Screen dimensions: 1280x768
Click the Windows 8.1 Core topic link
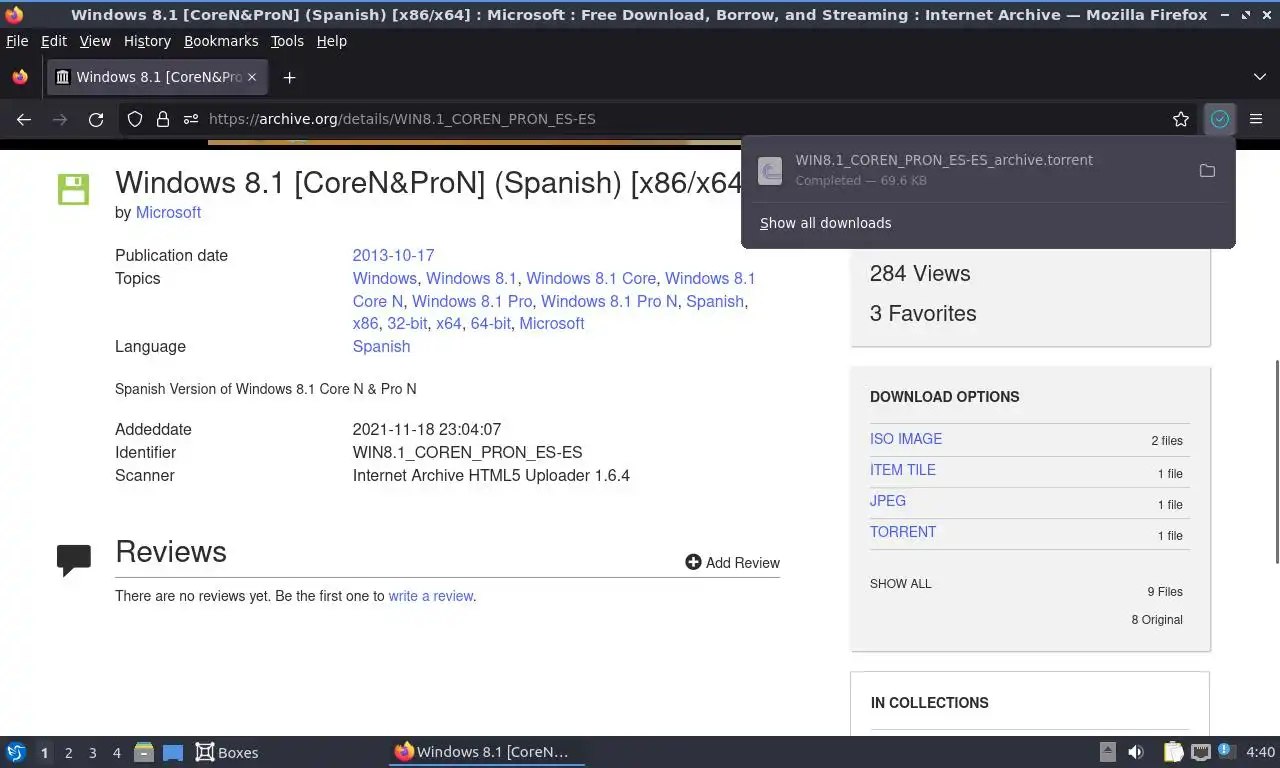tap(591, 278)
